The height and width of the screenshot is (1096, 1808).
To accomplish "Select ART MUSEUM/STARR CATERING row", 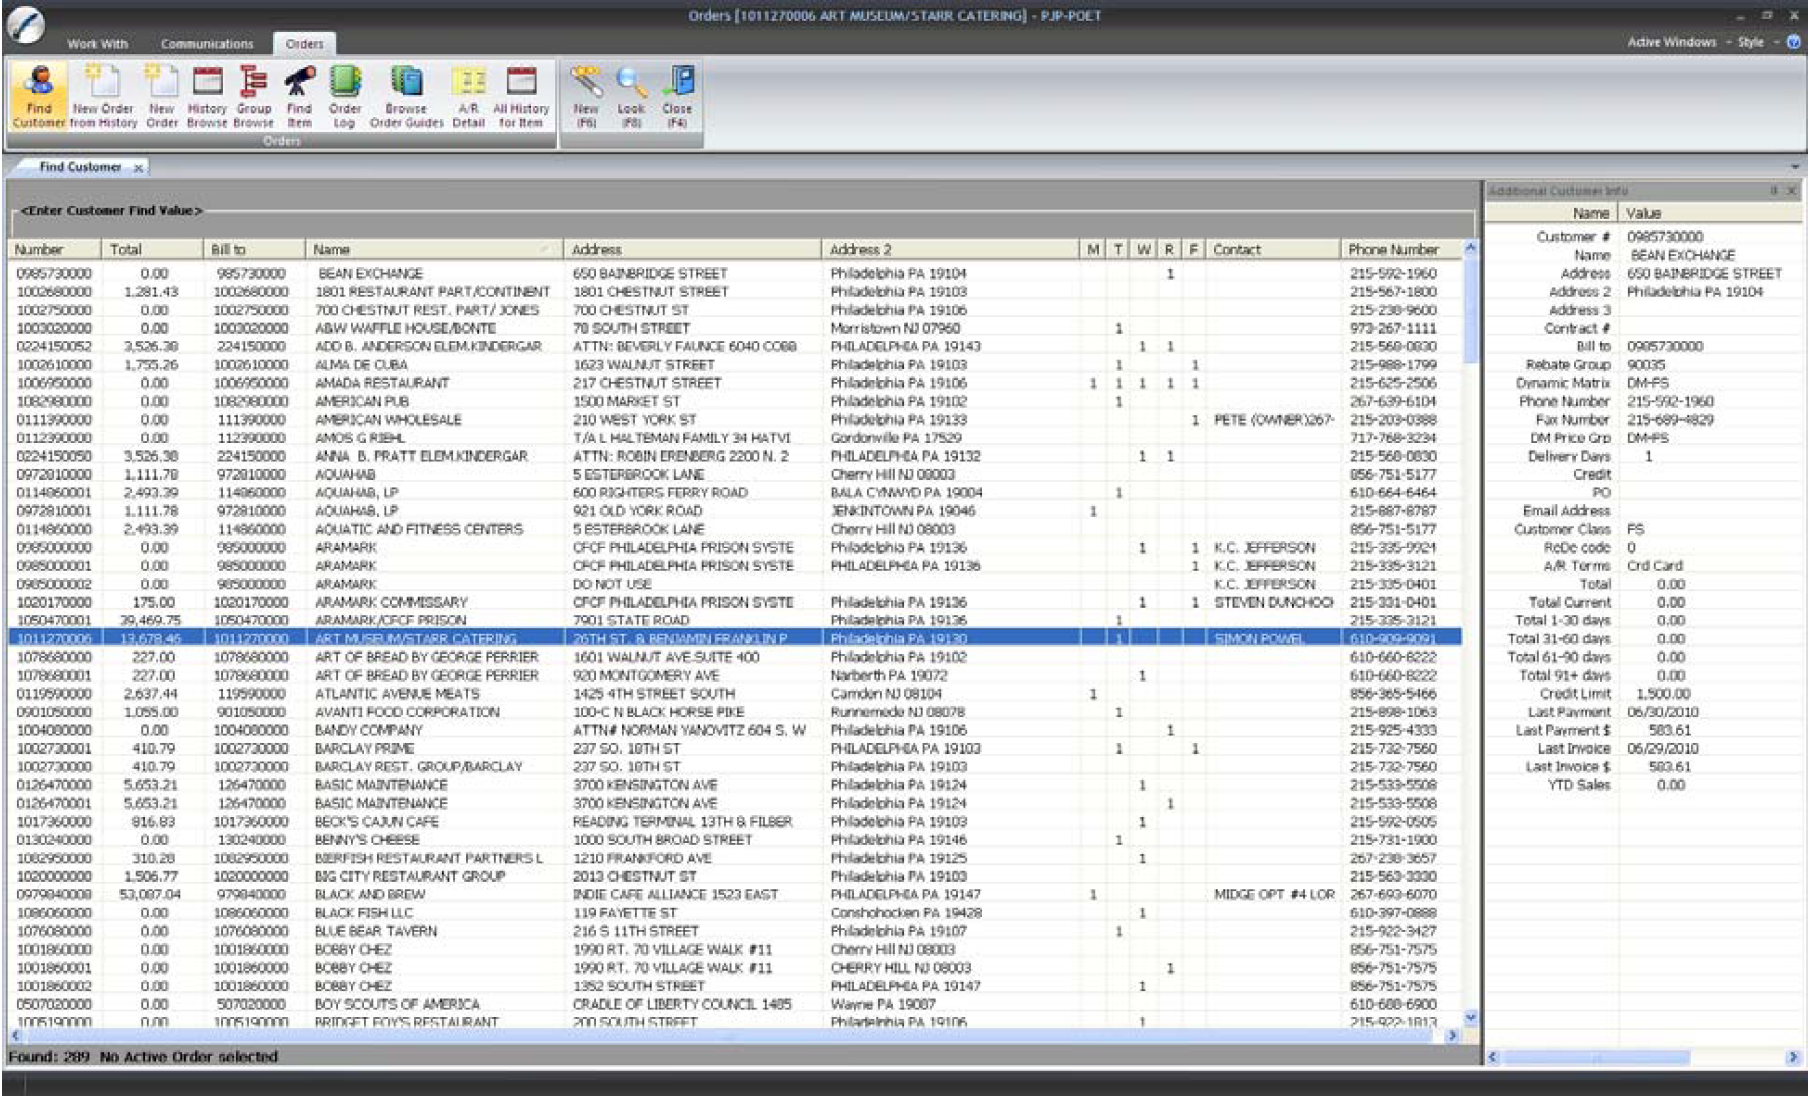I will click(x=735, y=638).
